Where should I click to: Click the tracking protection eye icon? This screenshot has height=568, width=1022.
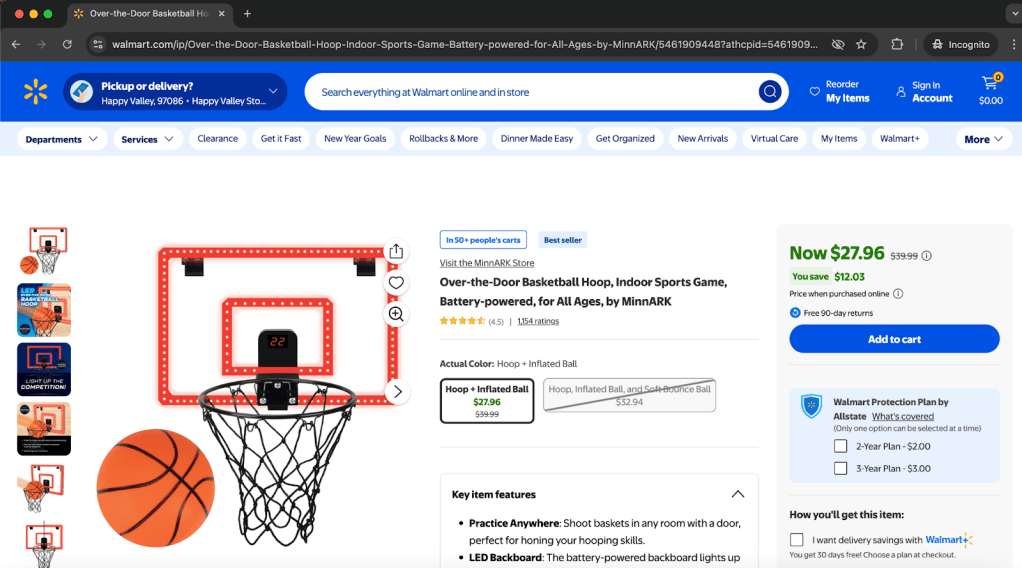(x=838, y=44)
